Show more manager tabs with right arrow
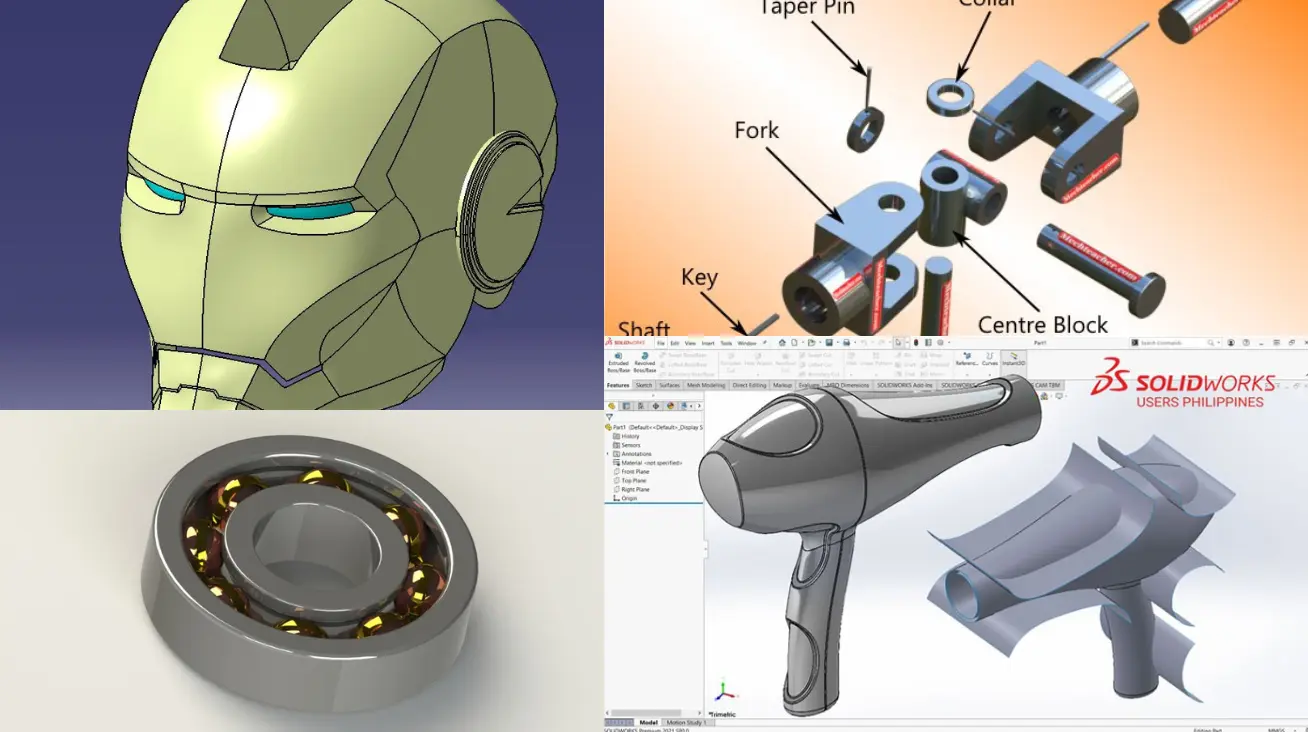 point(697,406)
